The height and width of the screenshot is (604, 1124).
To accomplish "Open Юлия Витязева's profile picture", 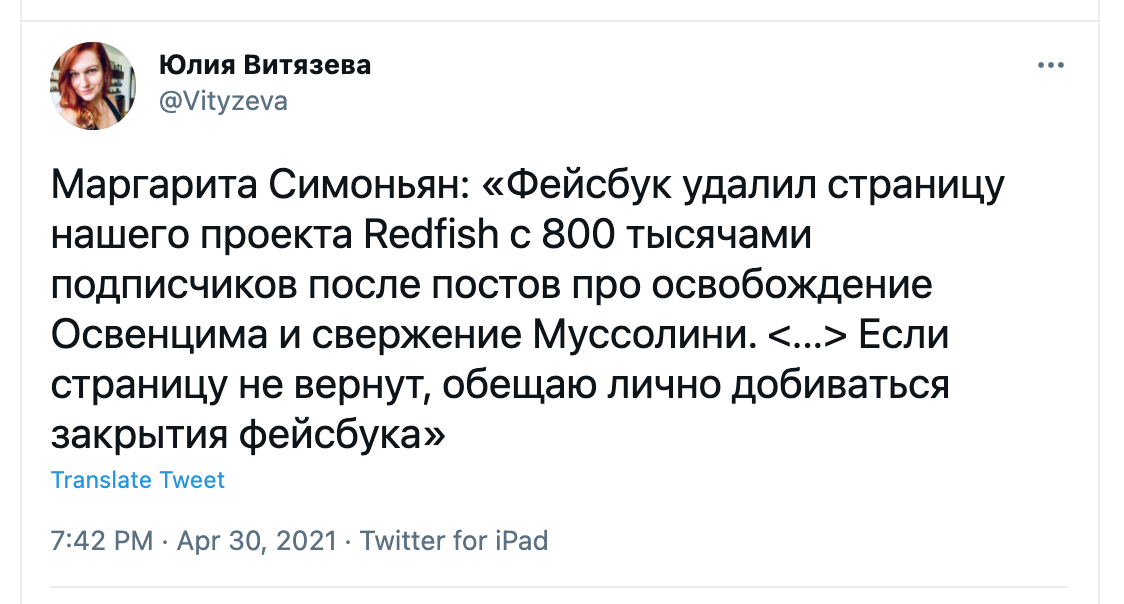I will [93, 85].
